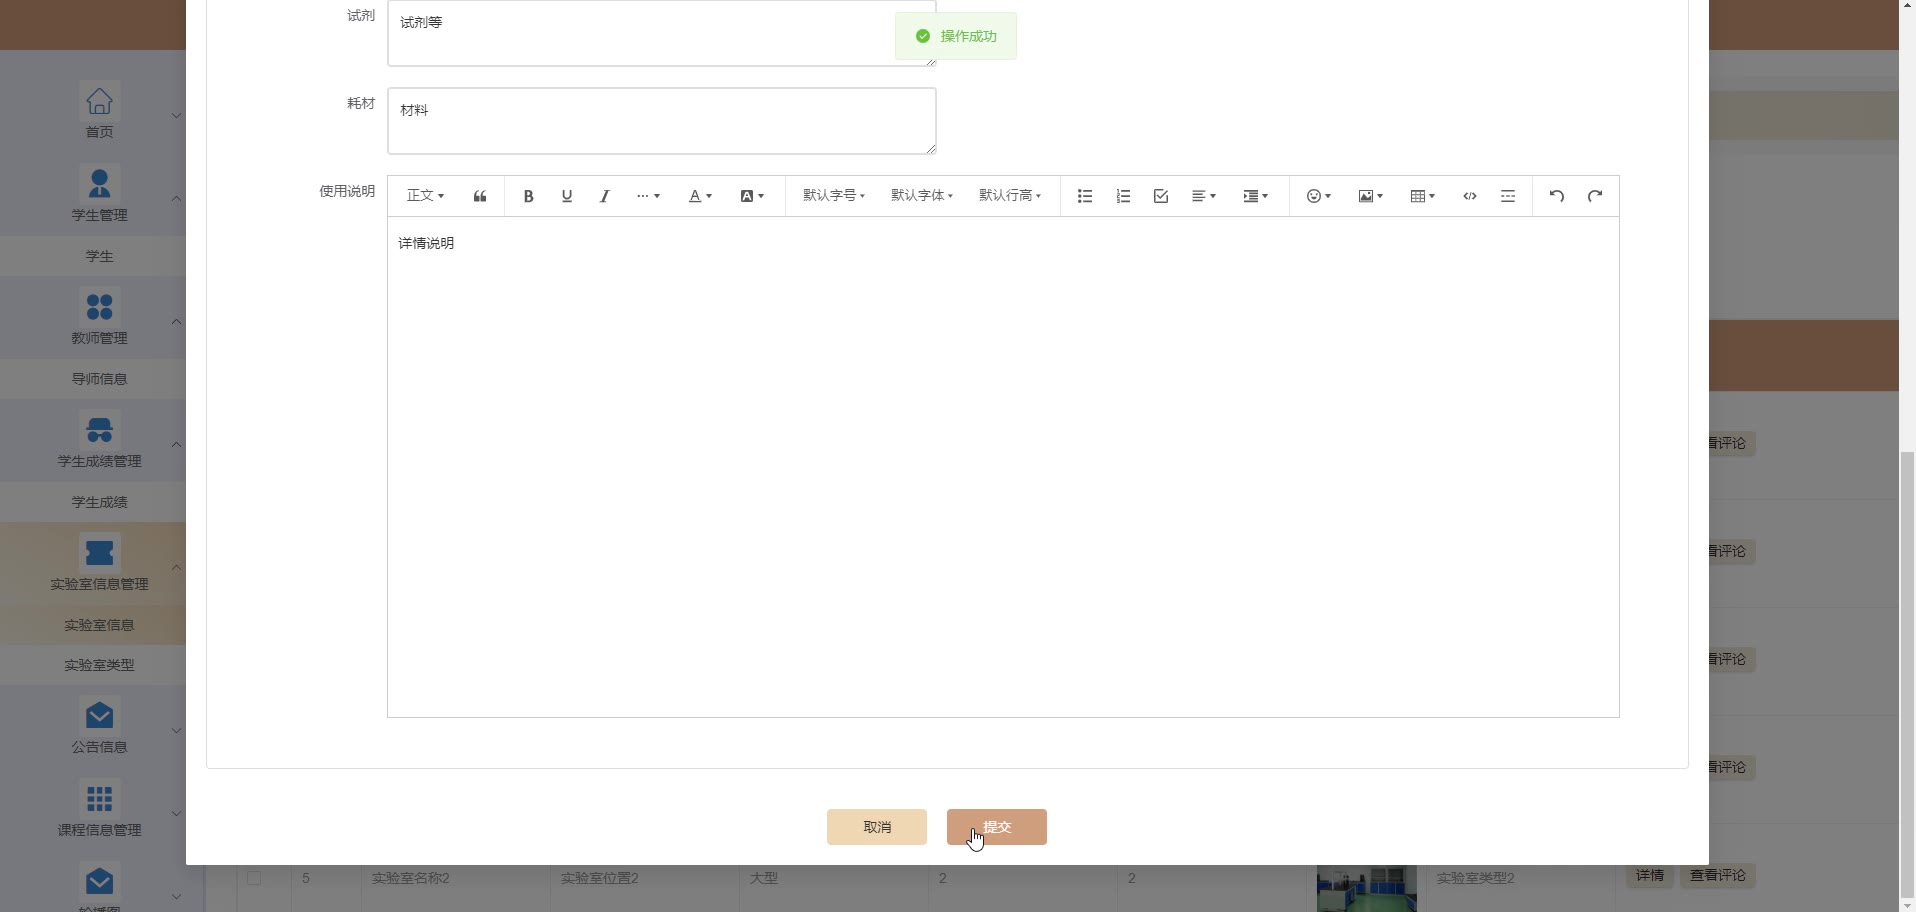Open the indent options dropdown
The image size is (1916, 912).
pyautogui.click(x=1256, y=196)
